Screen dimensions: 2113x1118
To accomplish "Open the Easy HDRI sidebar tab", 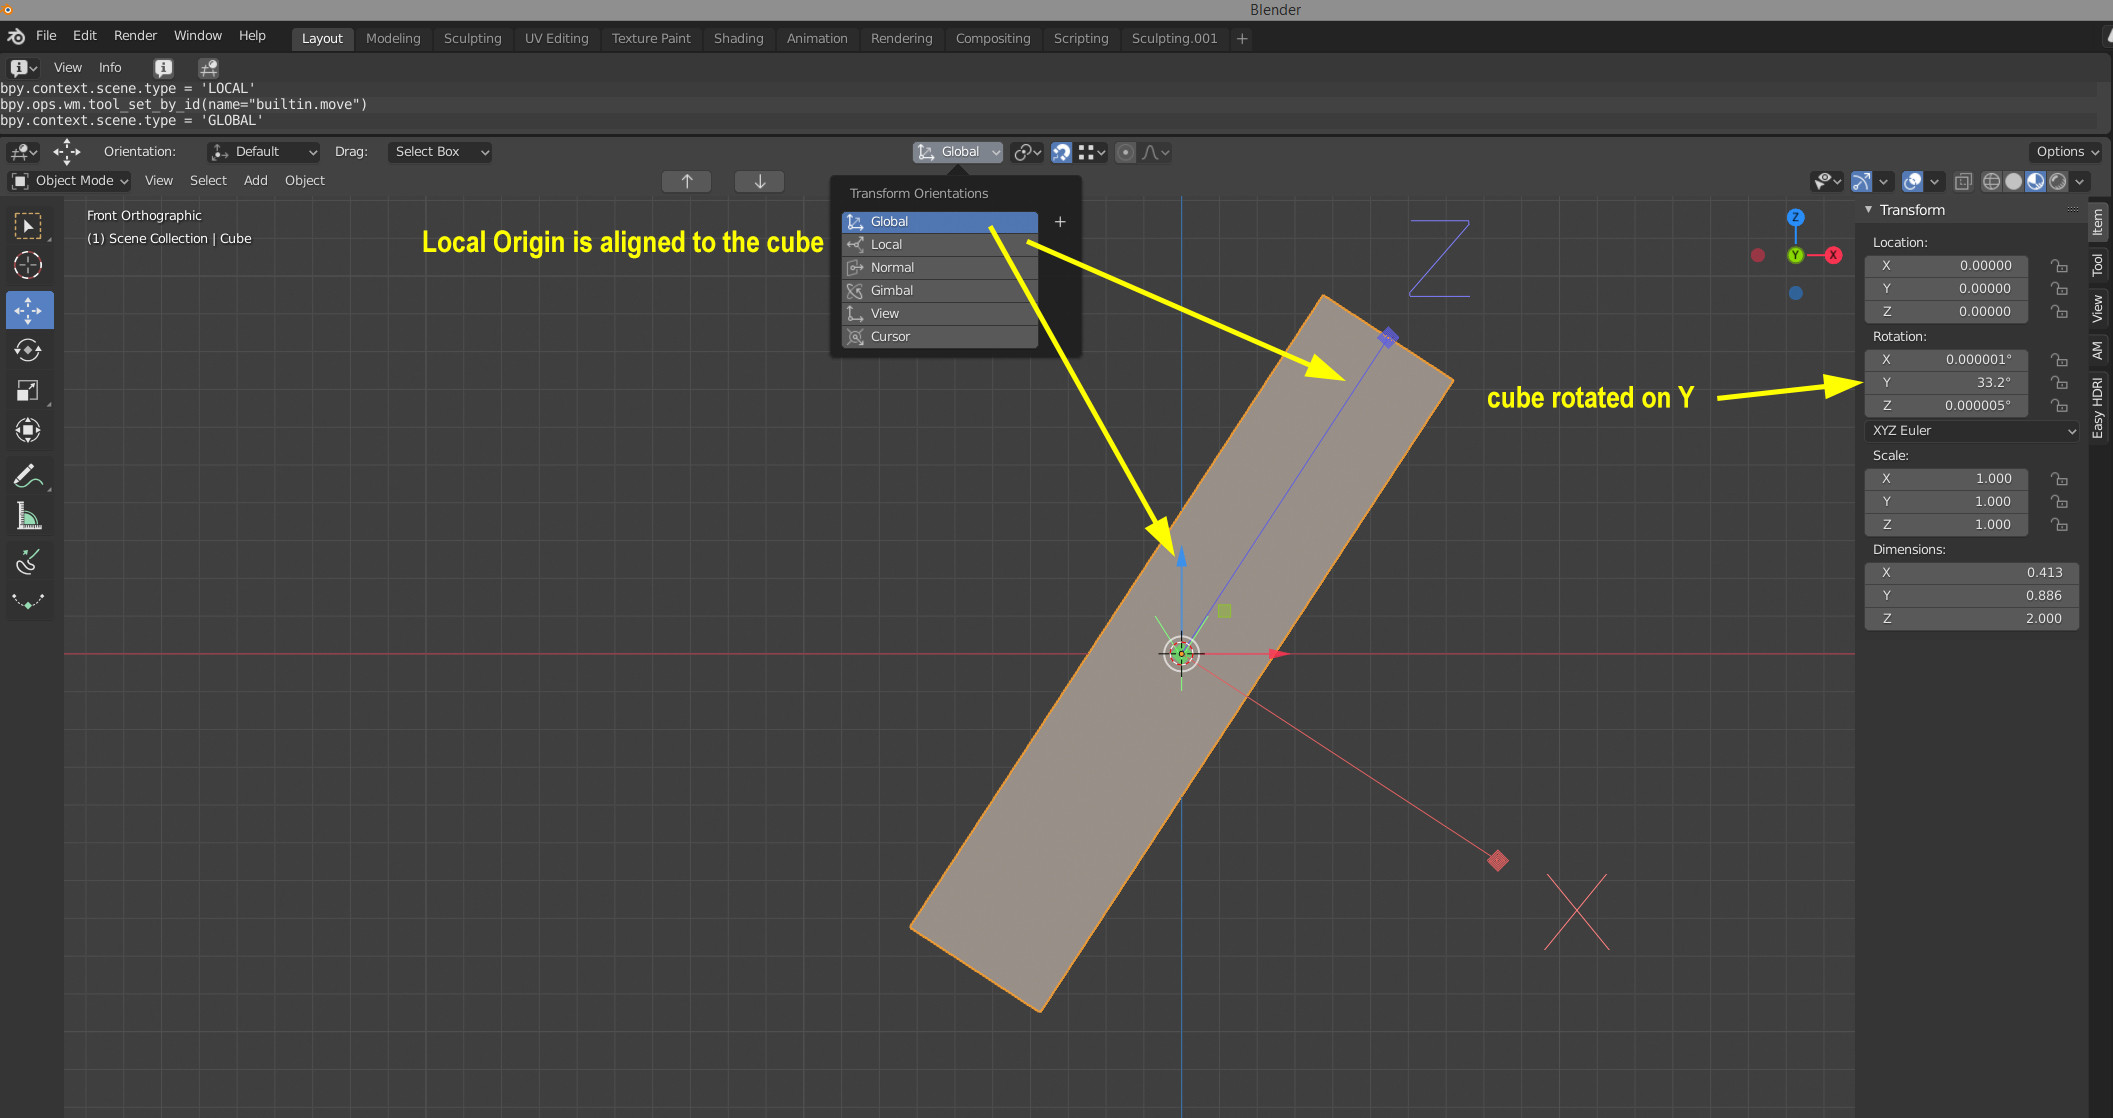I will click(x=2098, y=408).
